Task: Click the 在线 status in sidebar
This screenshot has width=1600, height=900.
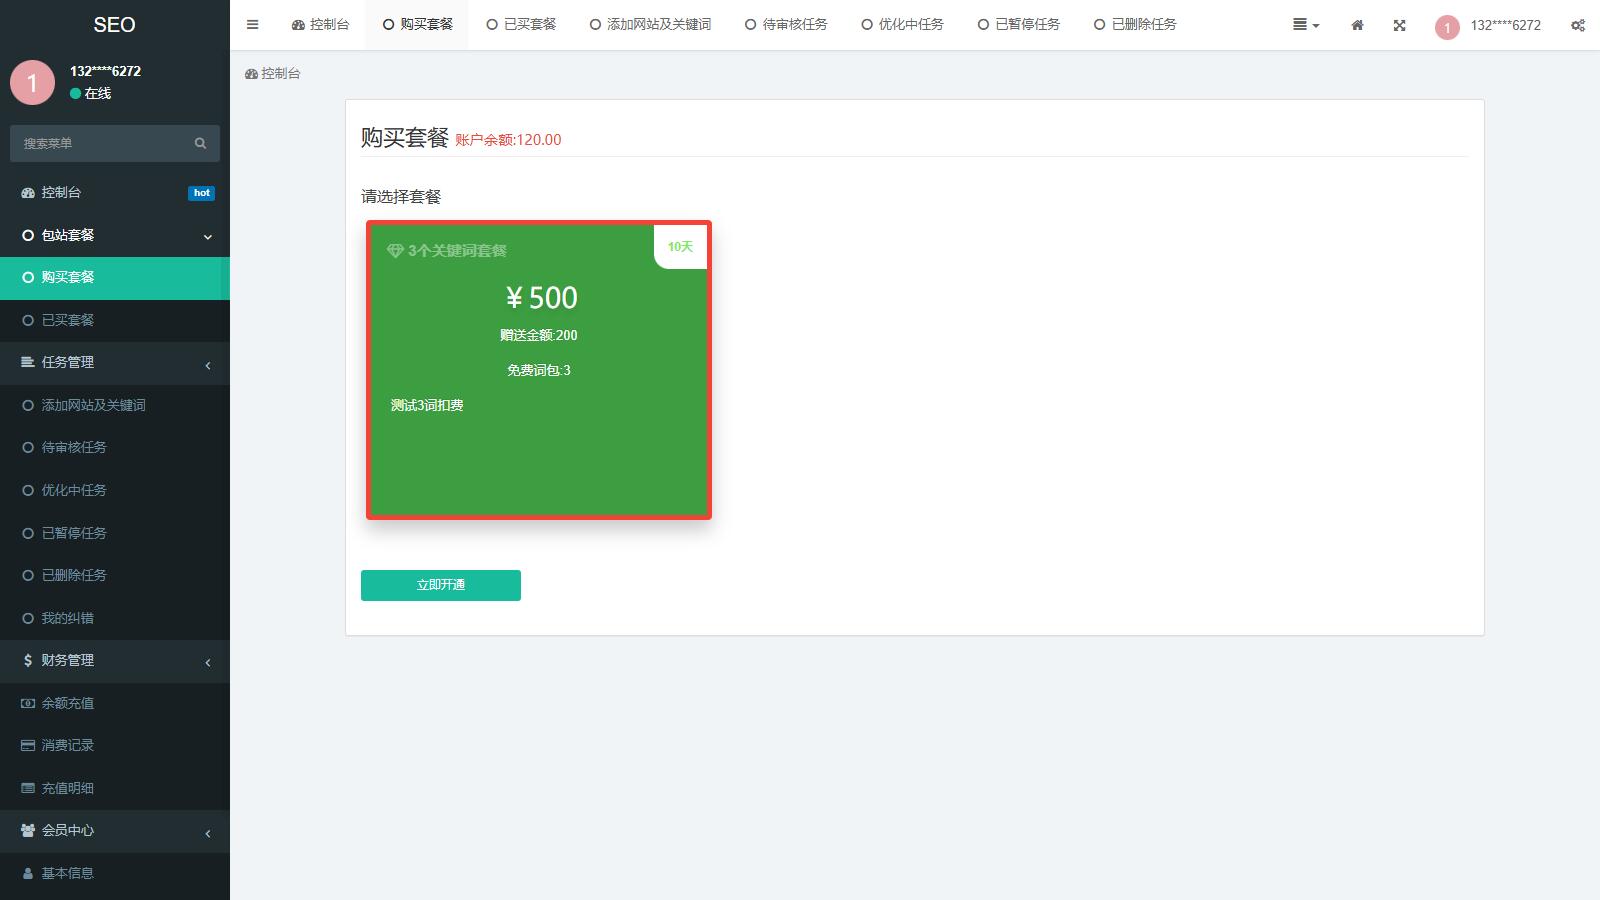Action: [x=91, y=93]
